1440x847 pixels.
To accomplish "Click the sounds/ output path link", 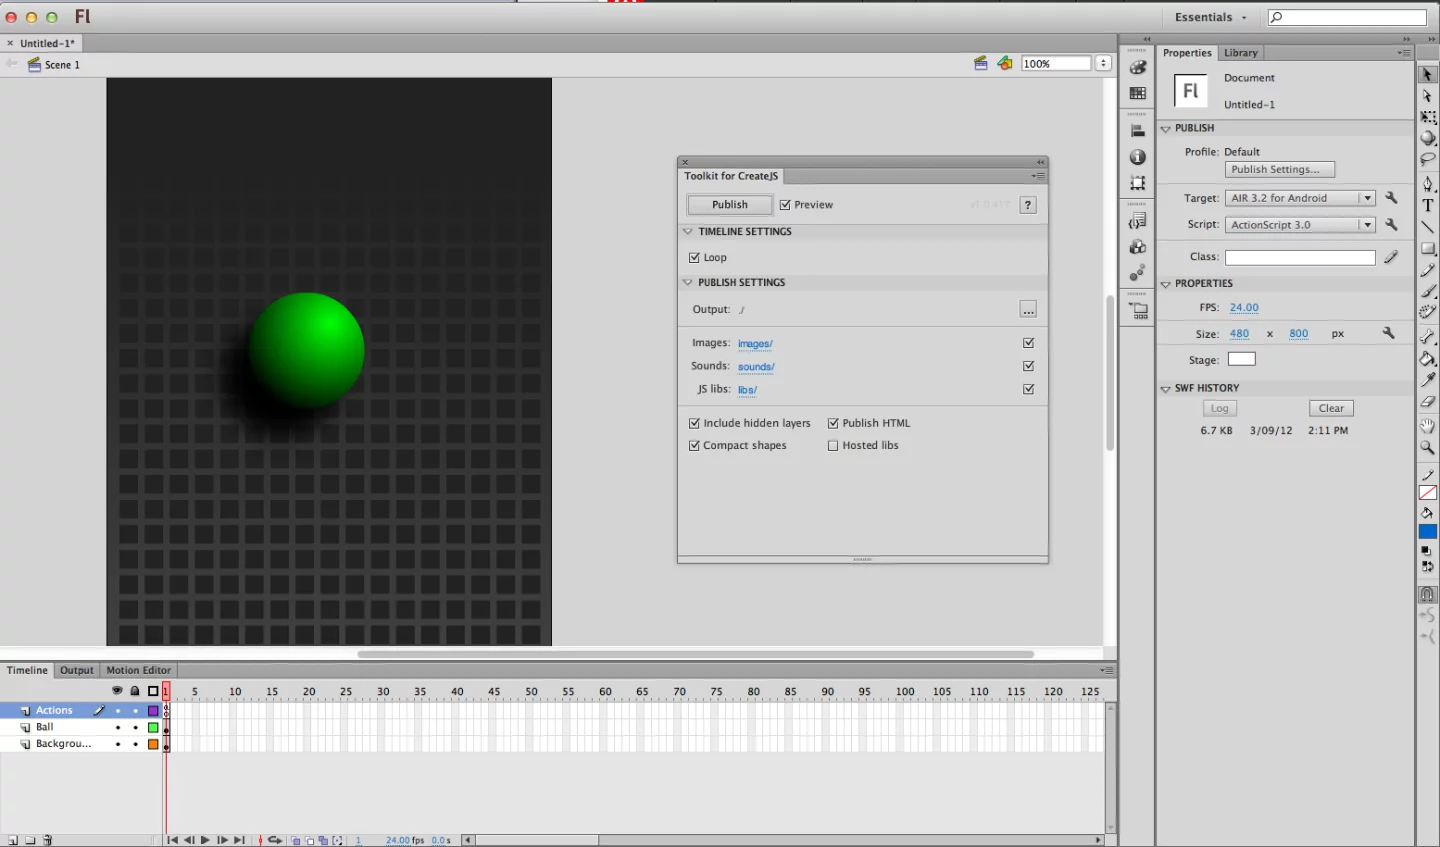I will coord(756,366).
